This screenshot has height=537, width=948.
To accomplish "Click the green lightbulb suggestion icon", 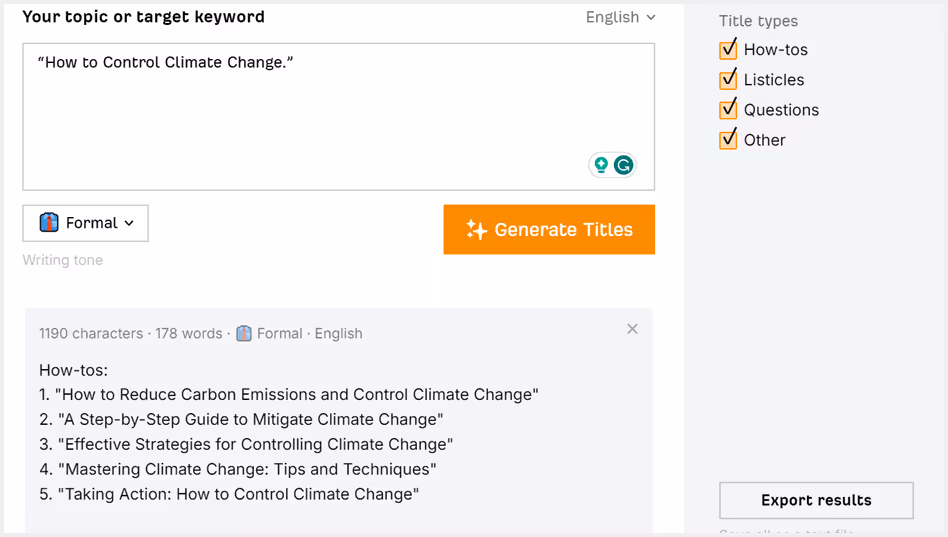I will coord(601,165).
